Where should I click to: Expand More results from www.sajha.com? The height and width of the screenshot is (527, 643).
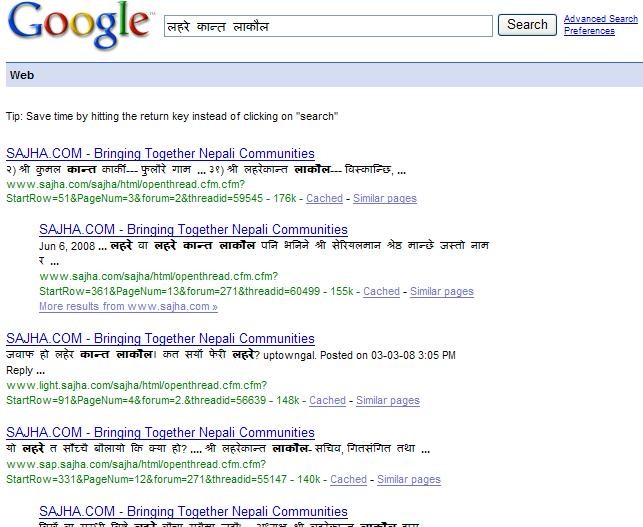pyautogui.click(x=128, y=306)
